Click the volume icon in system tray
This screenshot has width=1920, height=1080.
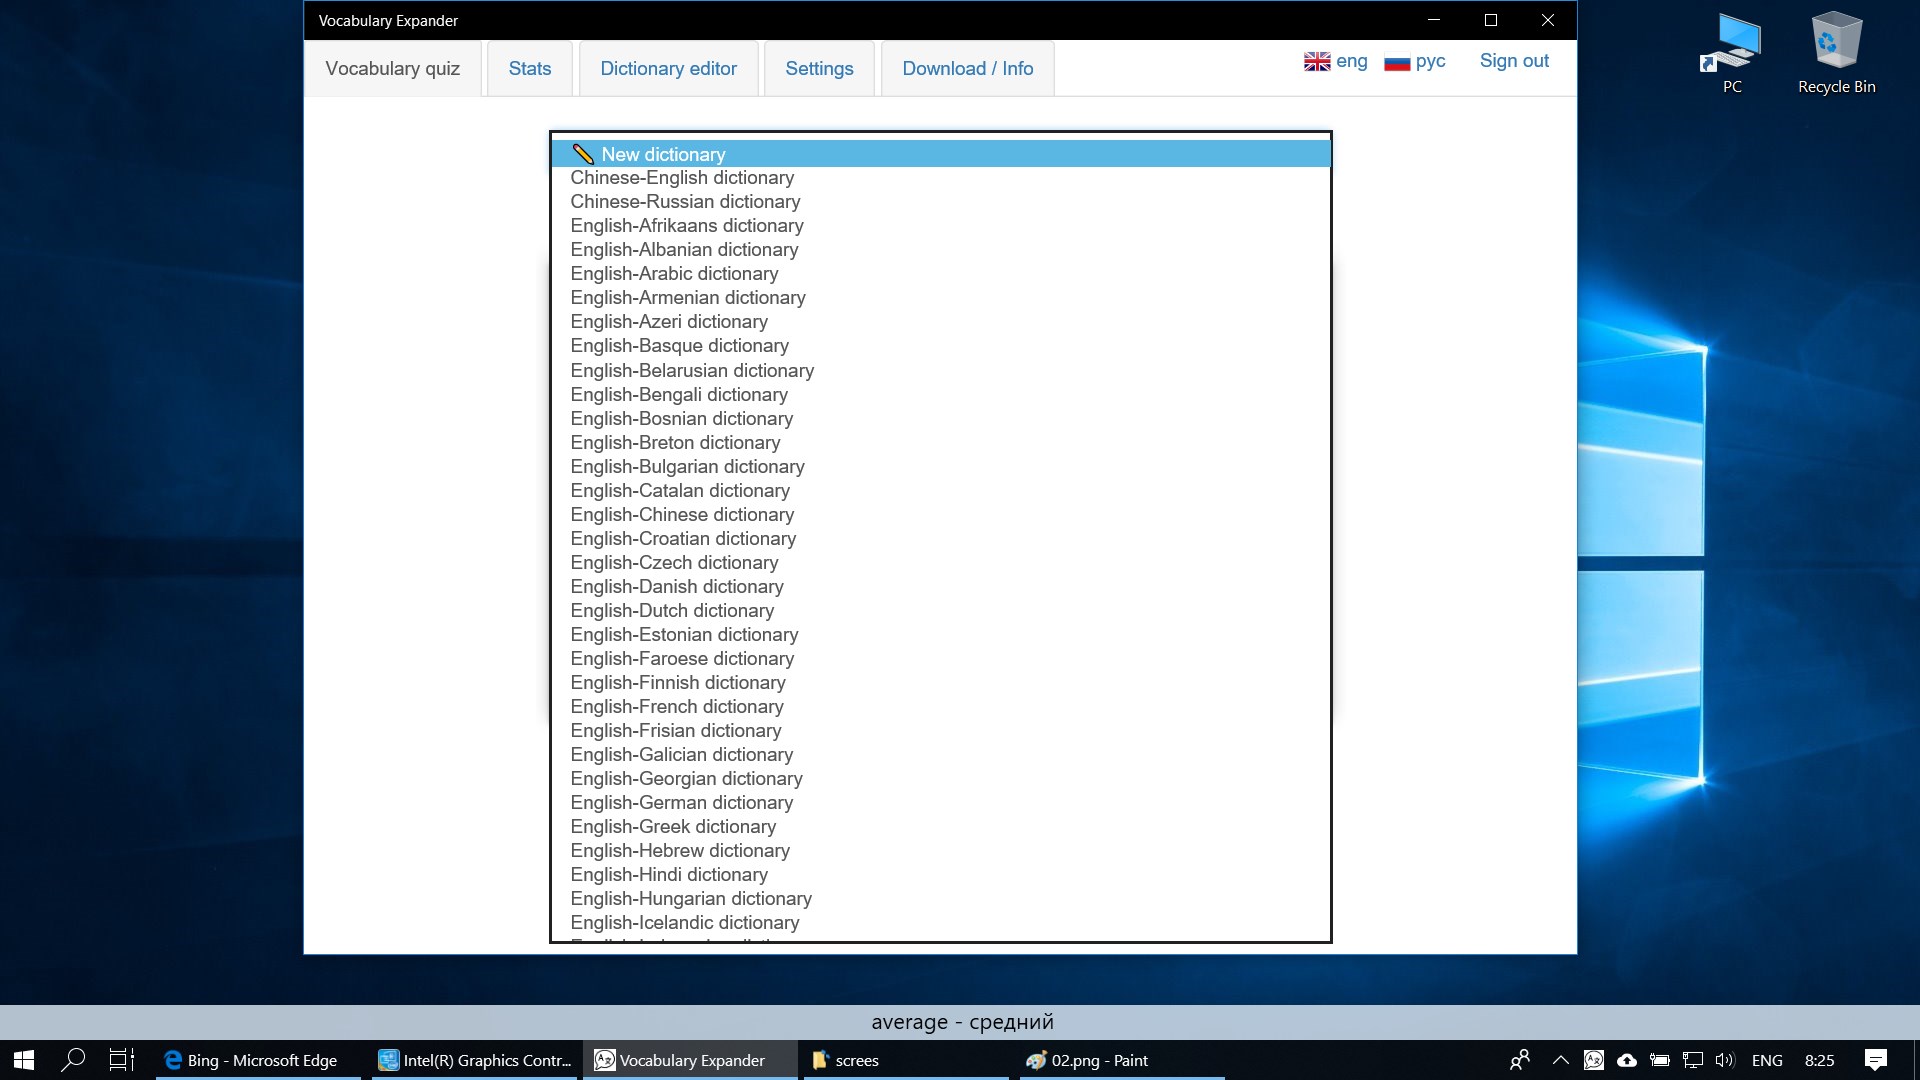[1724, 1060]
